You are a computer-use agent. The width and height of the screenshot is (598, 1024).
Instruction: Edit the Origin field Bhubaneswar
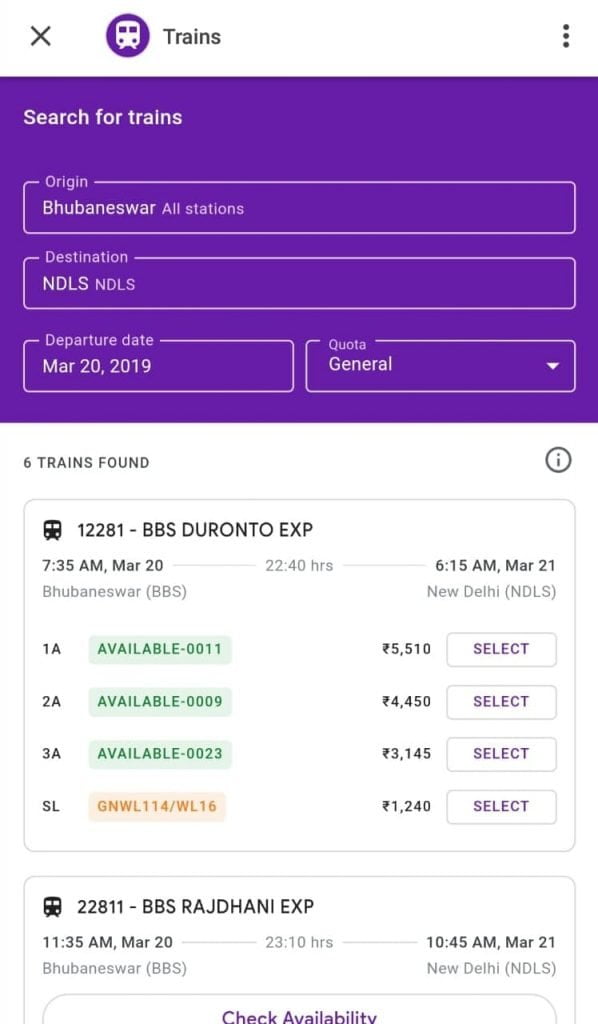pos(299,208)
